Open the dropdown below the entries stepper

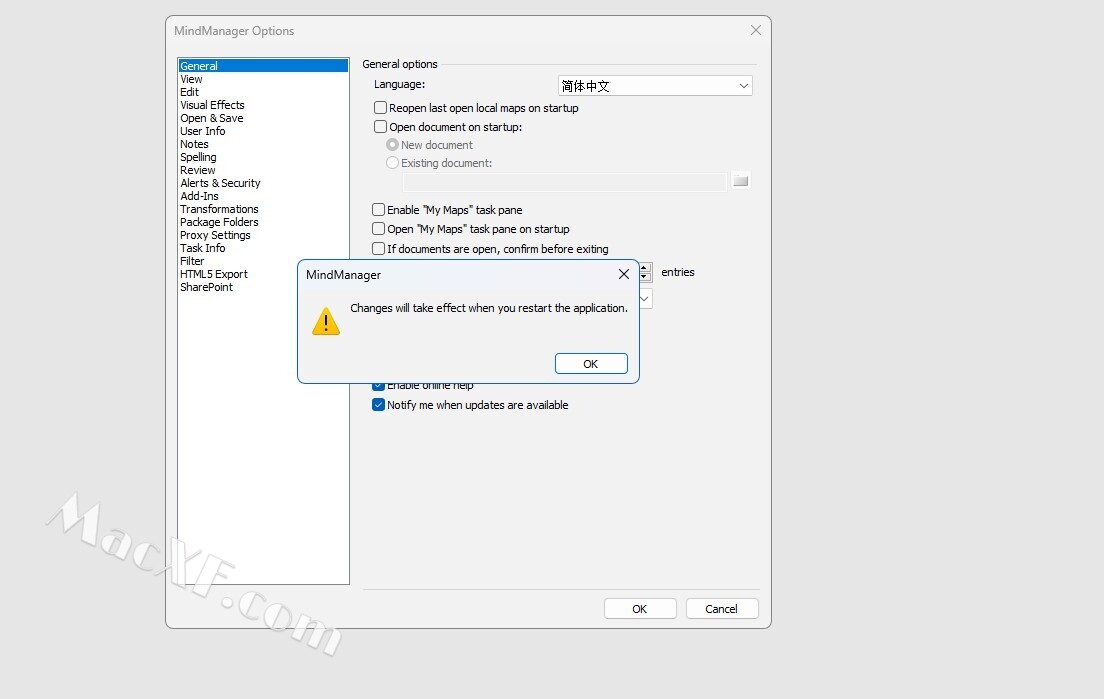click(646, 298)
